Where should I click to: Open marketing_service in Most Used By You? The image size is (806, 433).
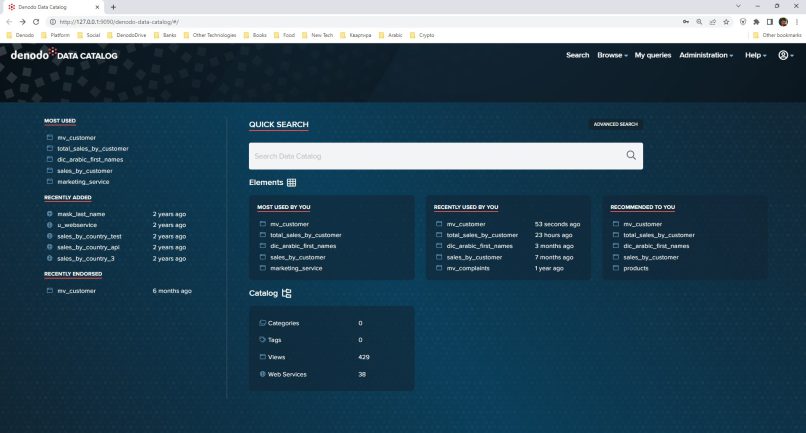(x=296, y=268)
